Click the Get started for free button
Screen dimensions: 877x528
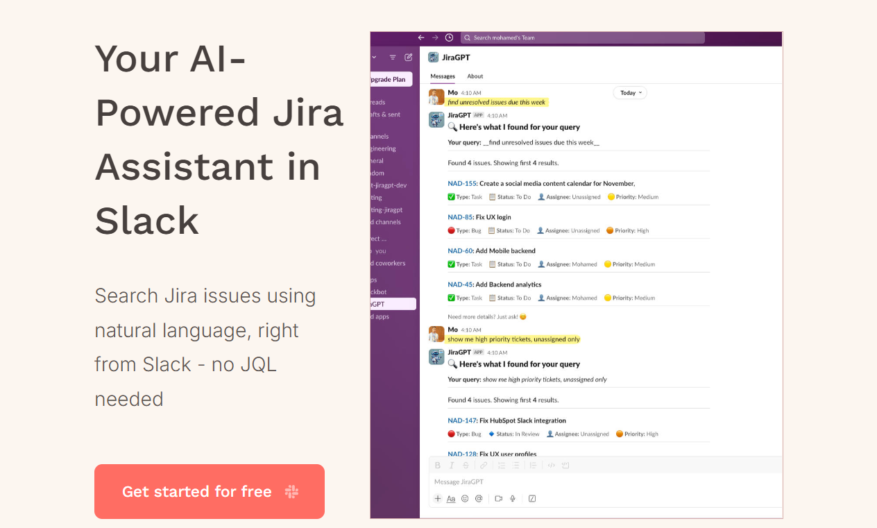coord(209,491)
